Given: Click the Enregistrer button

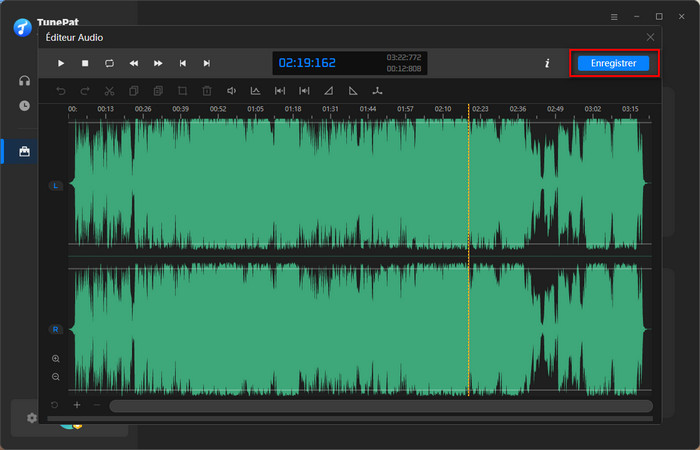Looking at the screenshot, I should point(613,63).
